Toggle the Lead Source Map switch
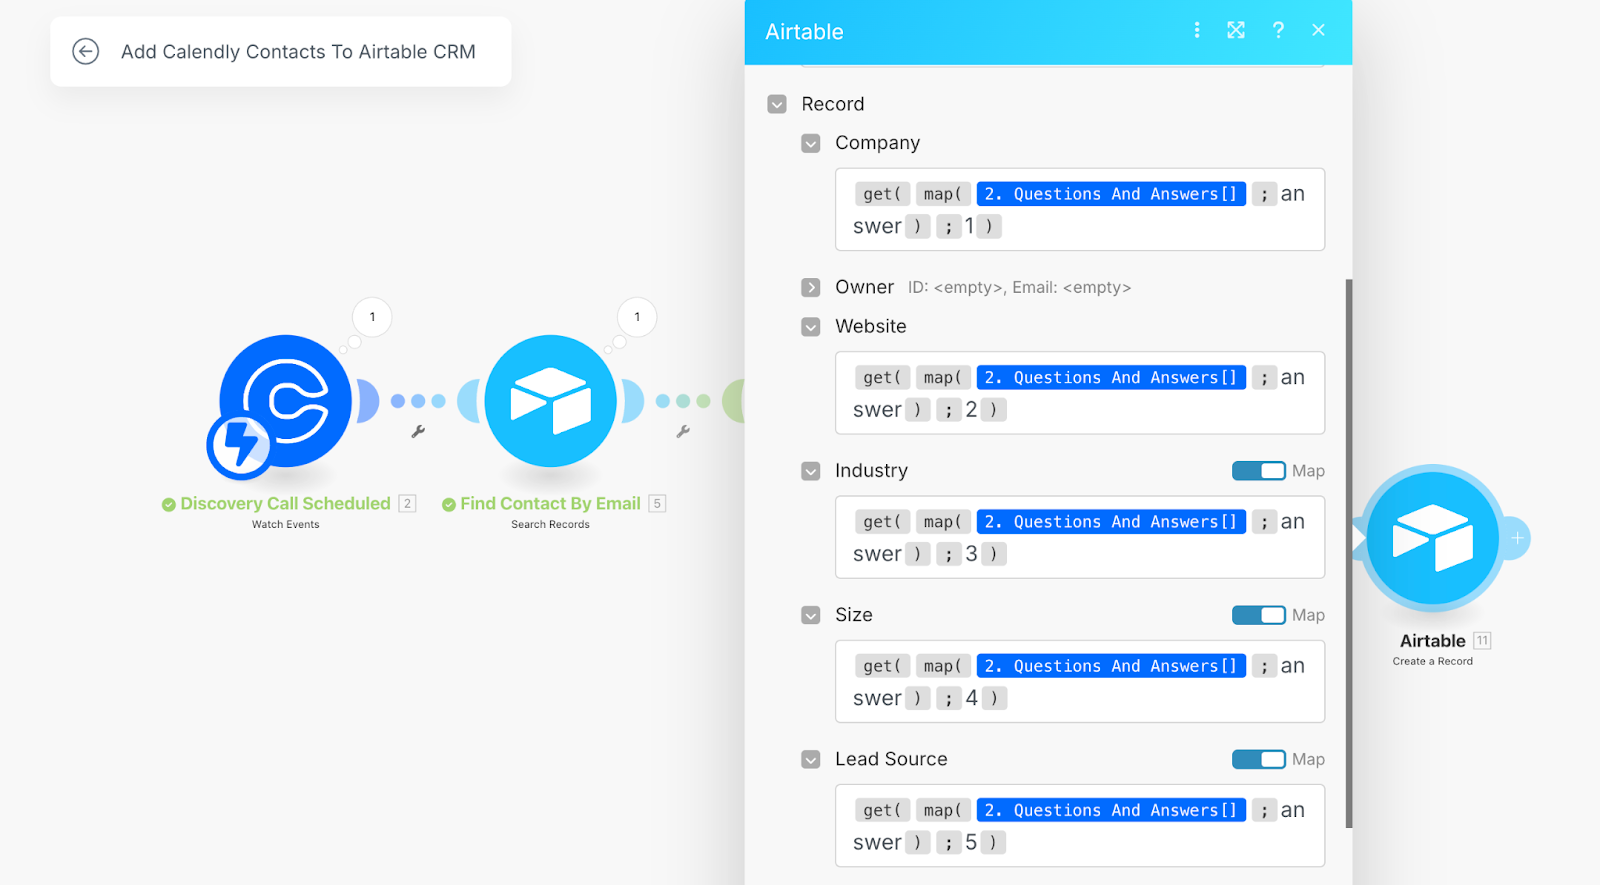This screenshot has height=885, width=1600. click(x=1258, y=759)
